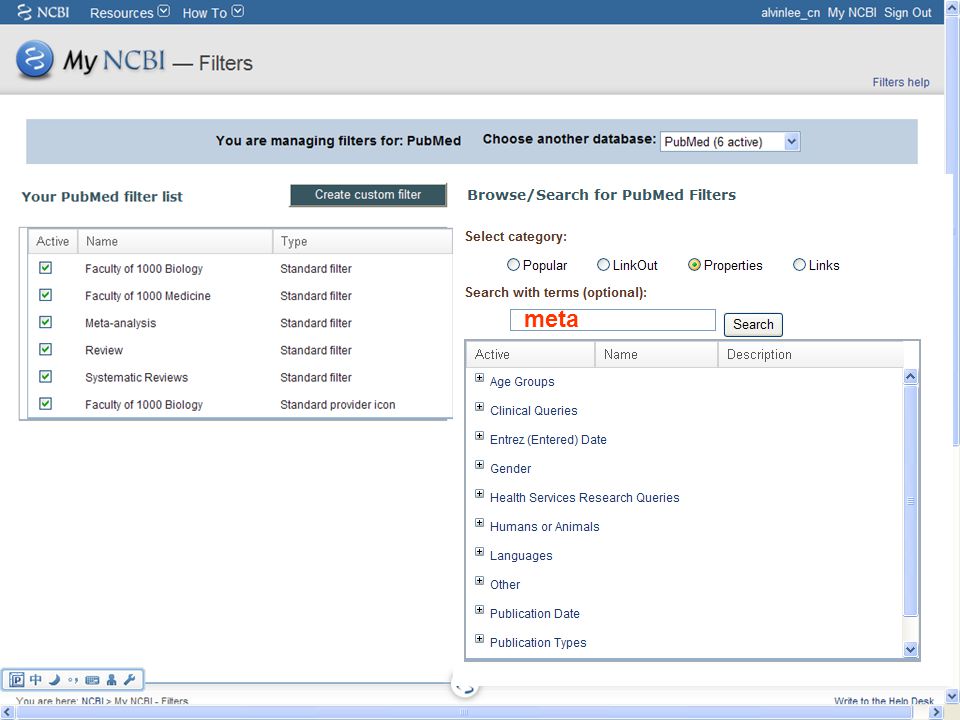
Task: Click the round arrow icon at page bottom
Action: click(465, 687)
